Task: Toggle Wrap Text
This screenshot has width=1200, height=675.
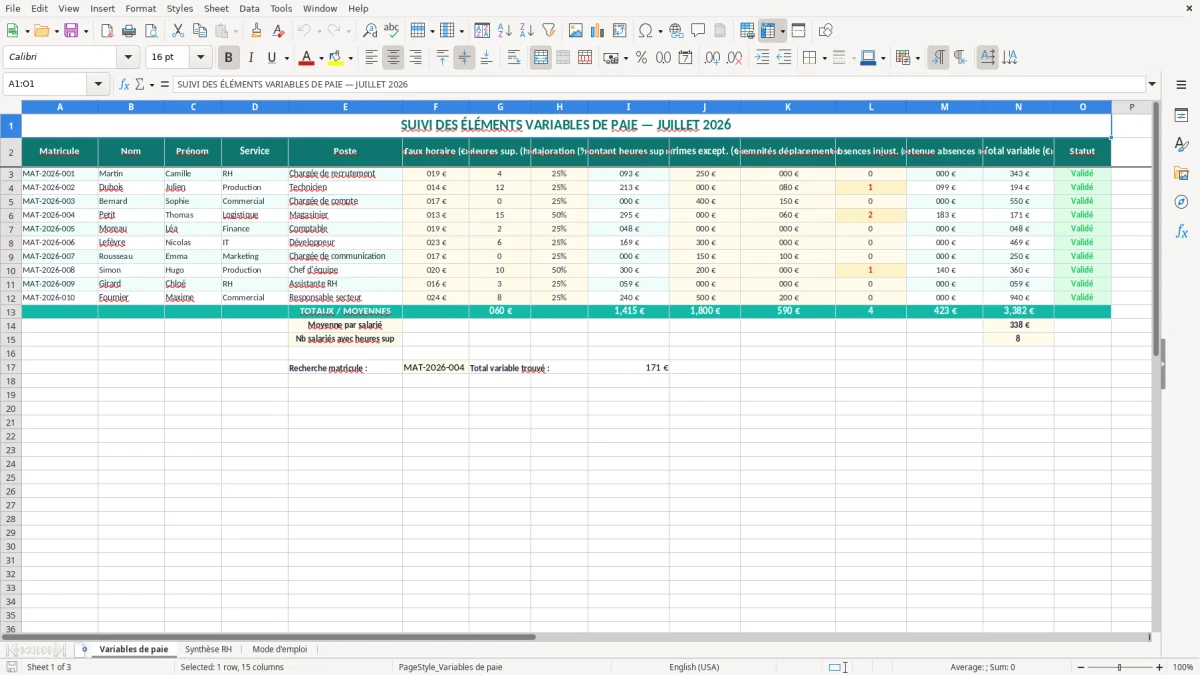Action: (x=514, y=58)
